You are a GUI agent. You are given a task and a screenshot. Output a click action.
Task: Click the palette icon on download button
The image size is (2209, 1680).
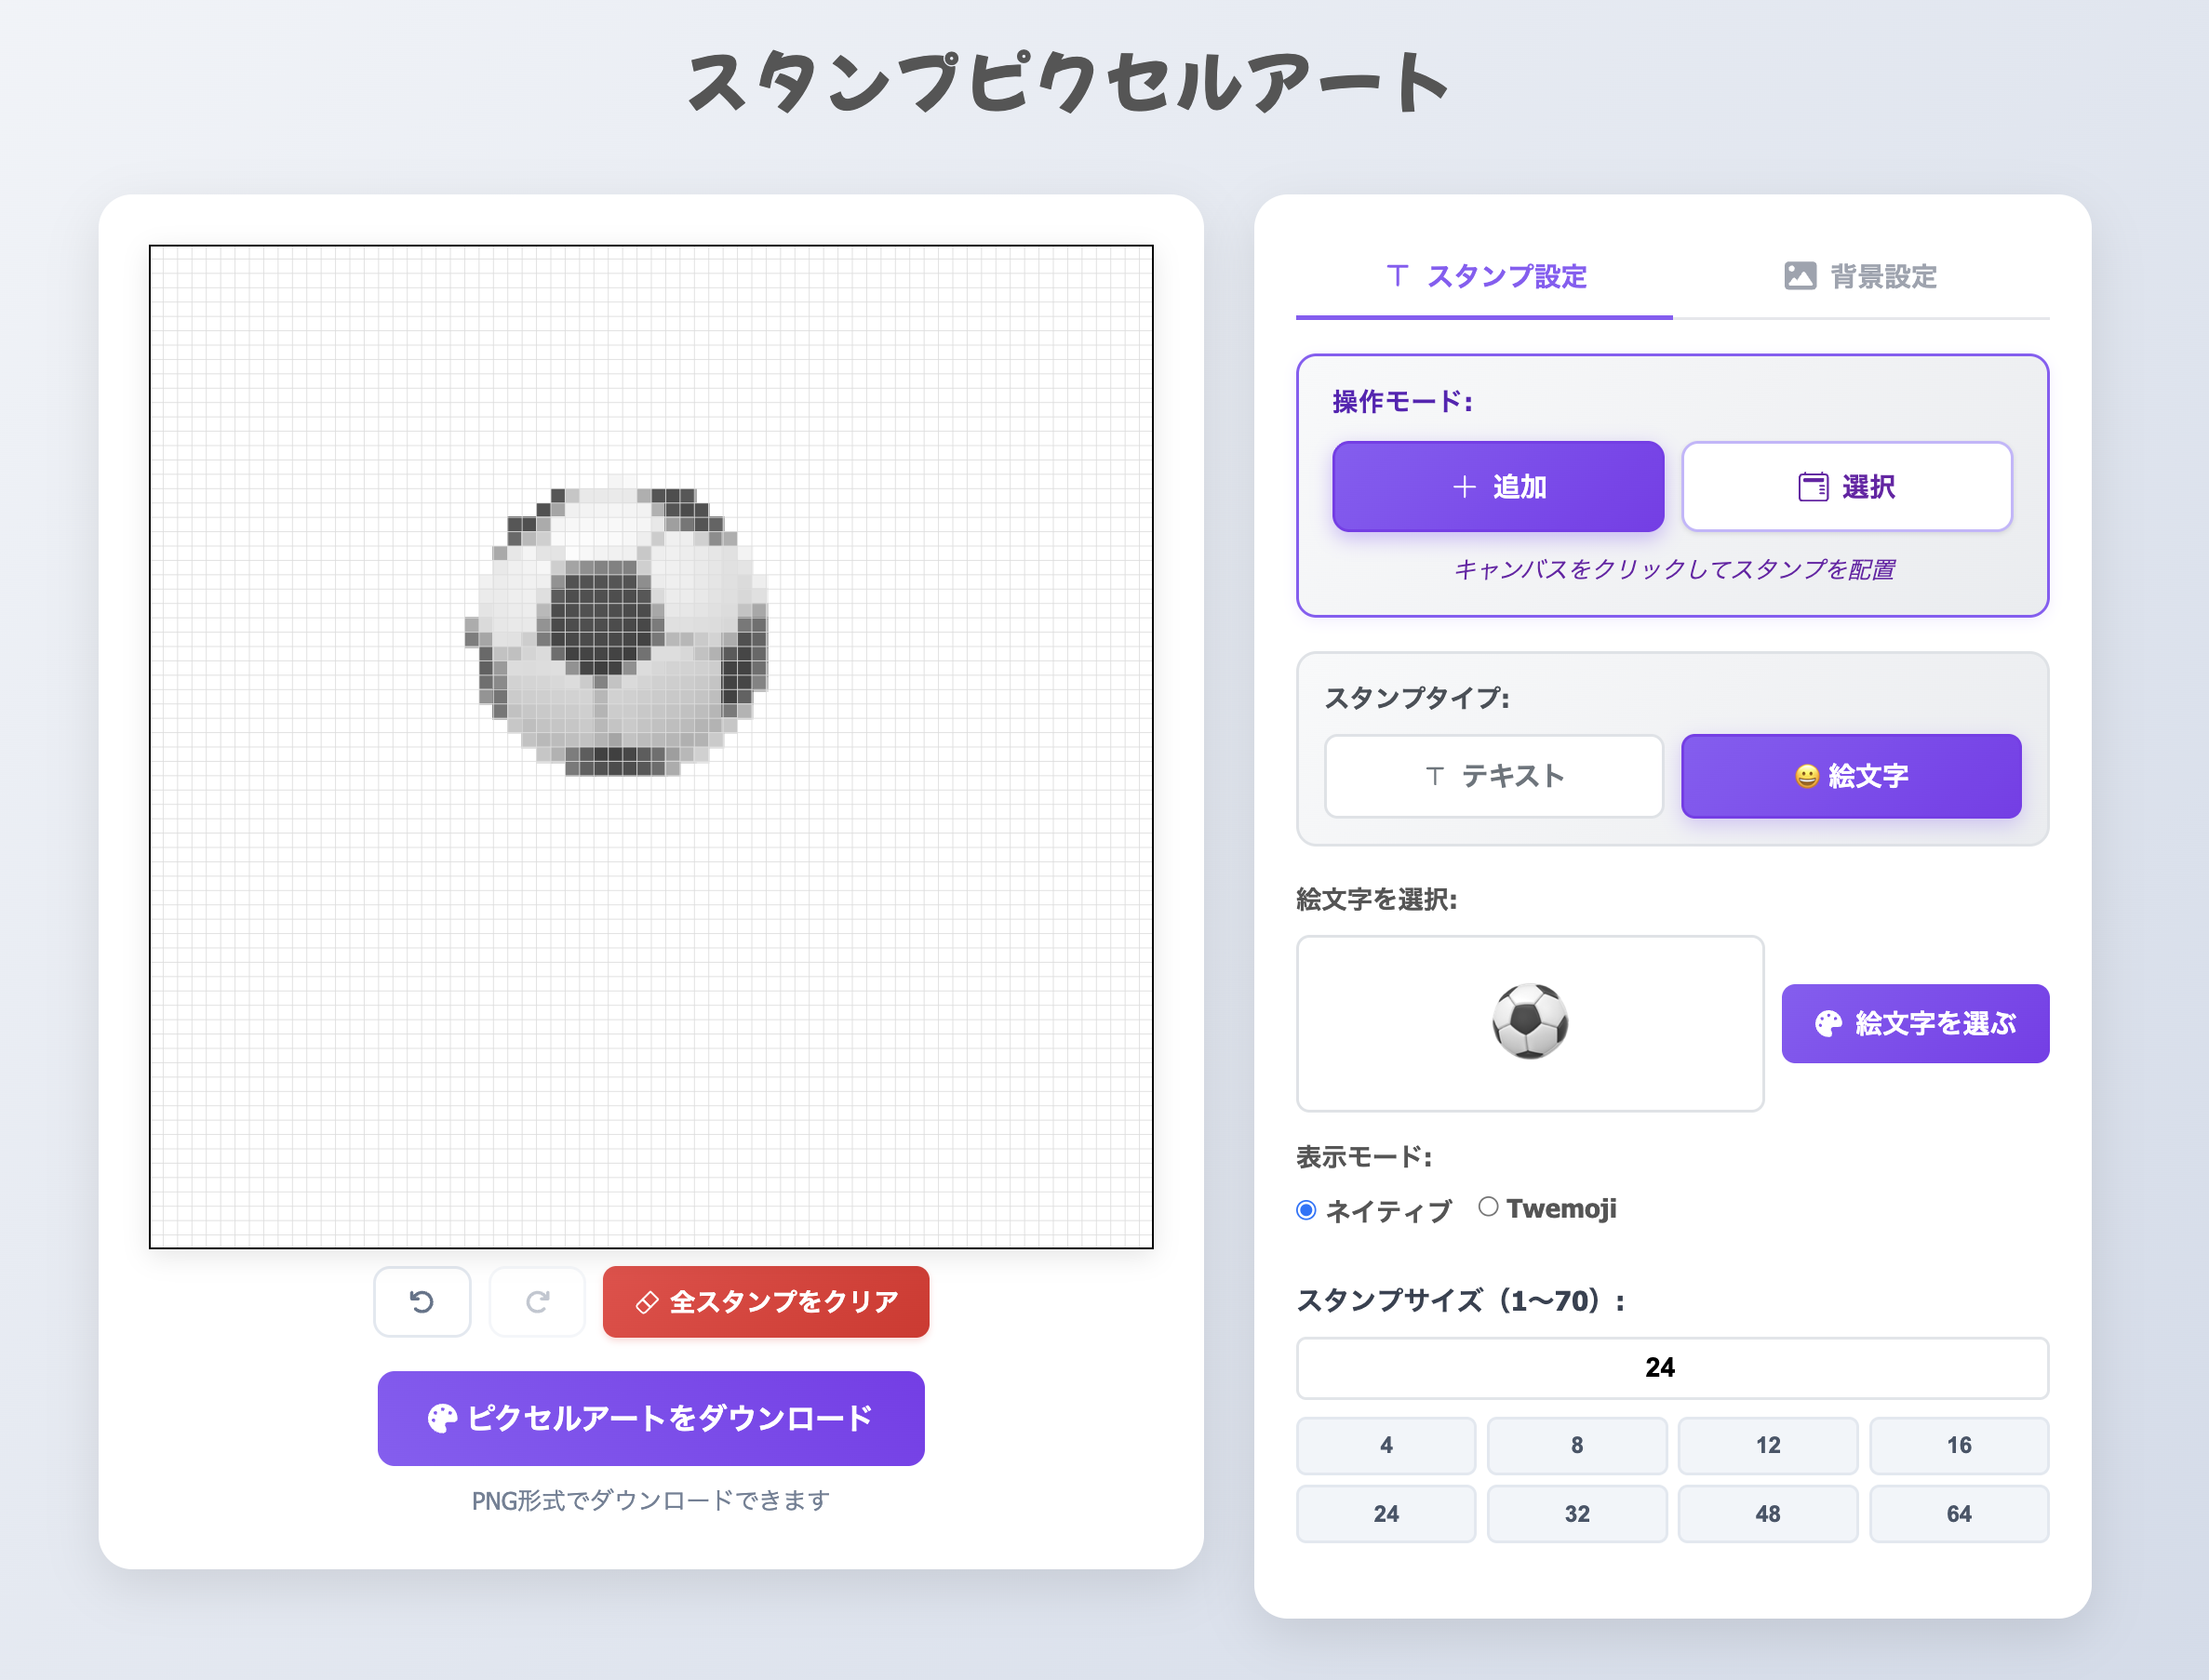(x=442, y=1418)
